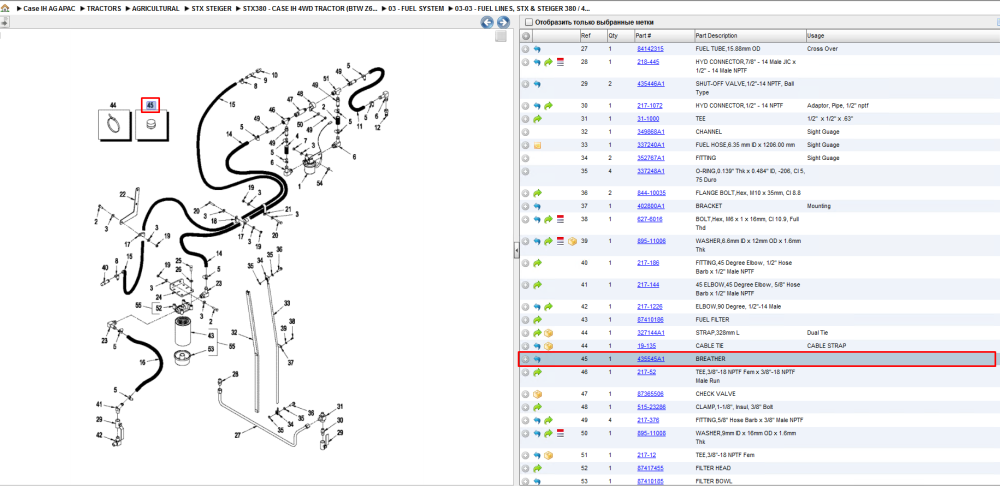Select callout 45 label in diagram
1000x486 pixels.
(x=151, y=105)
